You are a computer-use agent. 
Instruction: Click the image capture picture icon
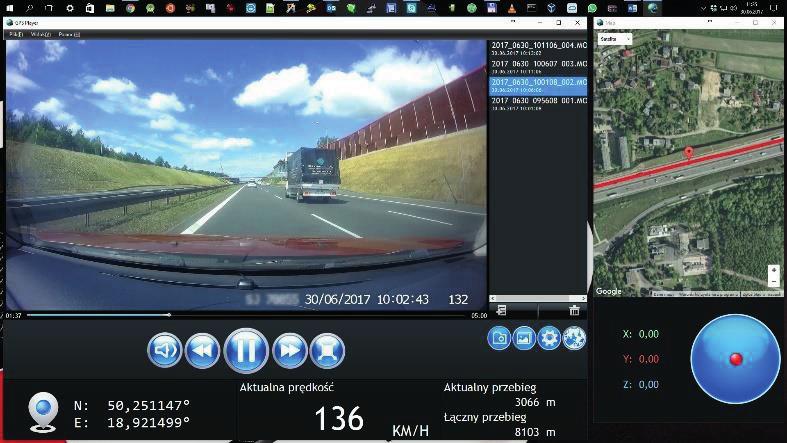pos(523,338)
